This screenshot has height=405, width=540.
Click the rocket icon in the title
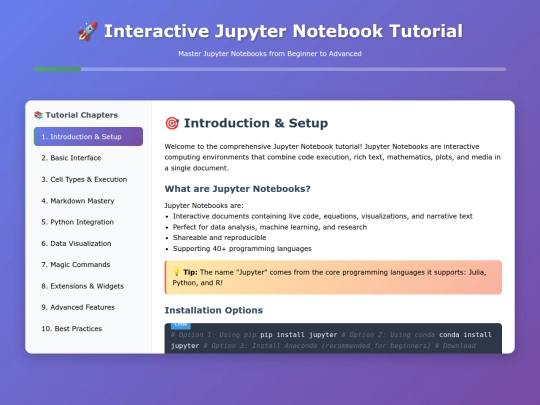coord(87,31)
